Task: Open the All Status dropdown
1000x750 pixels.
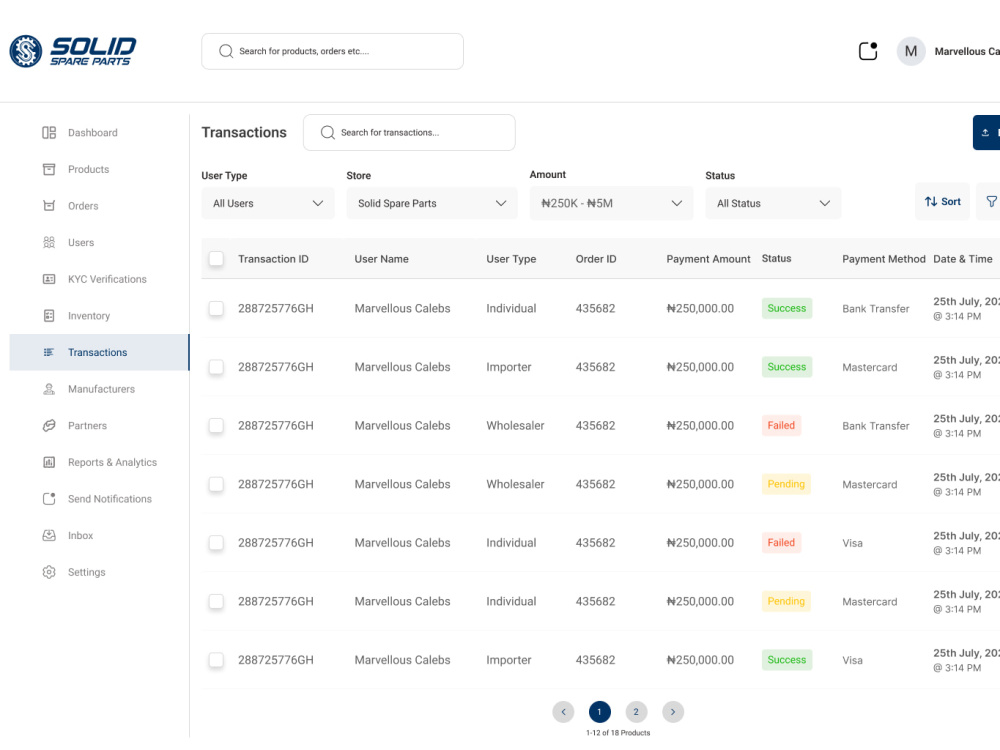Action: 773,203
